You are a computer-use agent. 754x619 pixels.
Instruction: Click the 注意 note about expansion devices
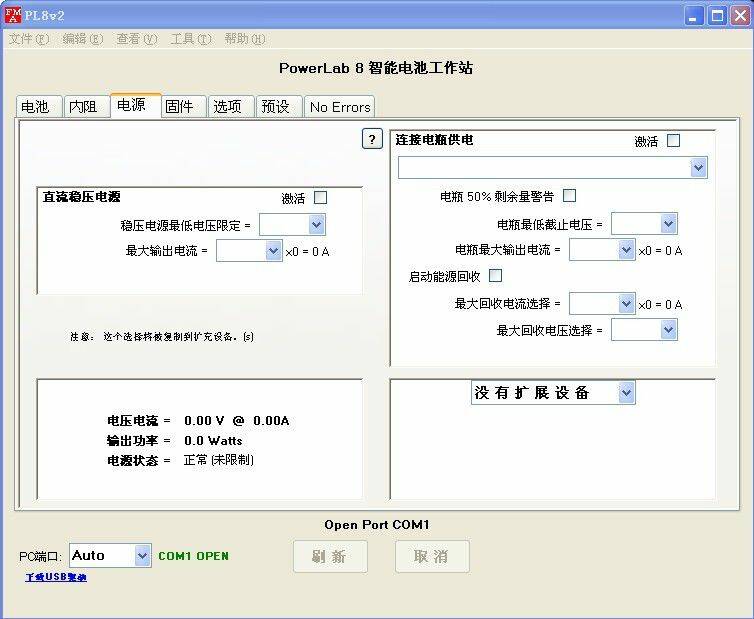pyautogui.click(x=162, y=337)
